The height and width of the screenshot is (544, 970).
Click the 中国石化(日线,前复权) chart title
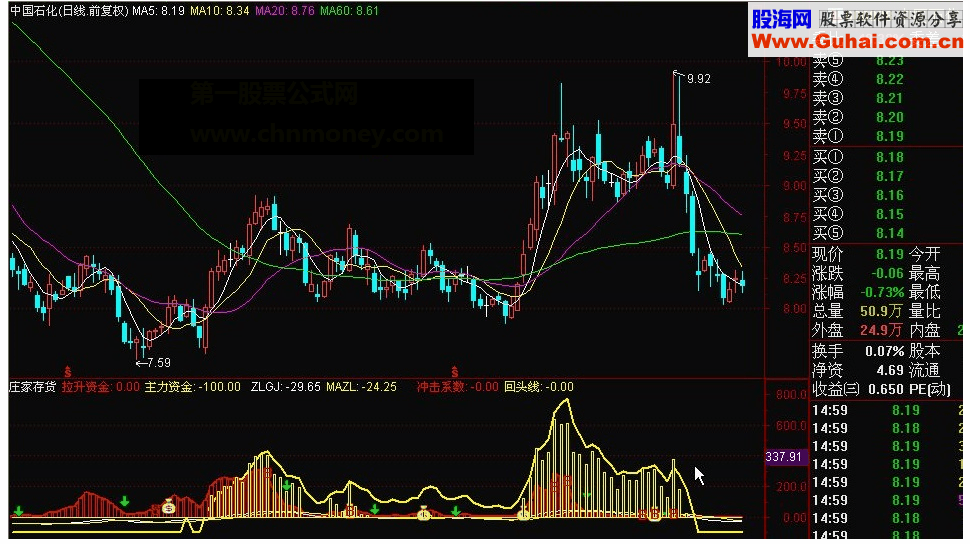tap(69, 11)
